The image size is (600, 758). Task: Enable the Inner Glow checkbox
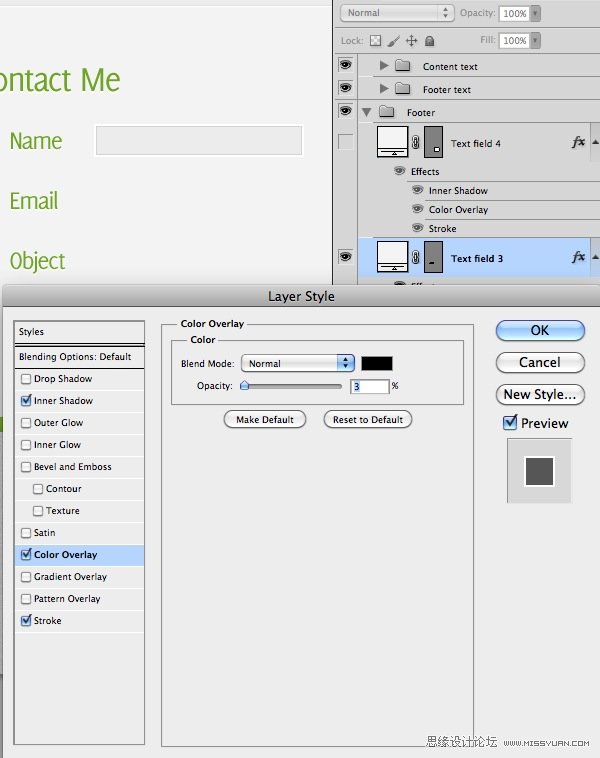tap(26, 445)
